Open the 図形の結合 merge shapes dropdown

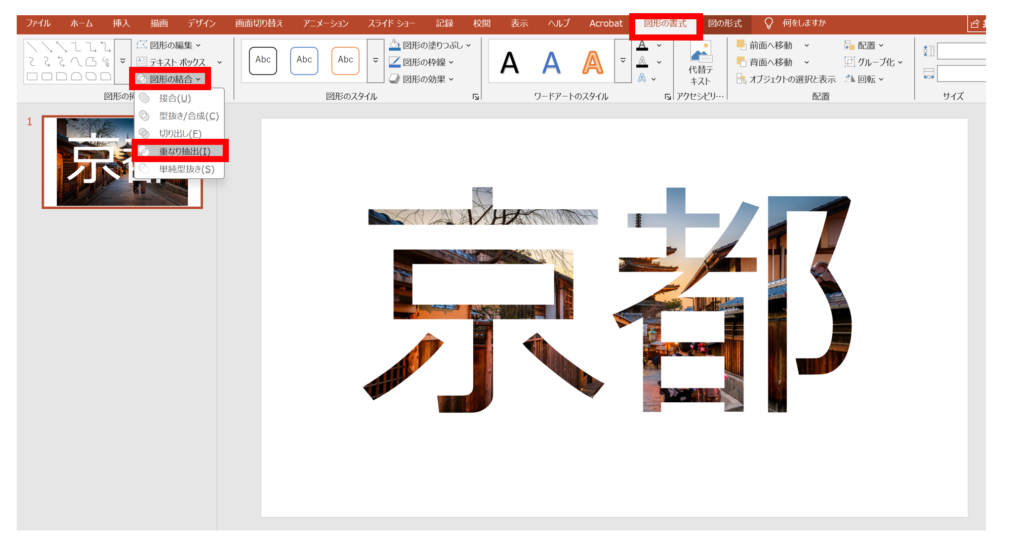170,79
